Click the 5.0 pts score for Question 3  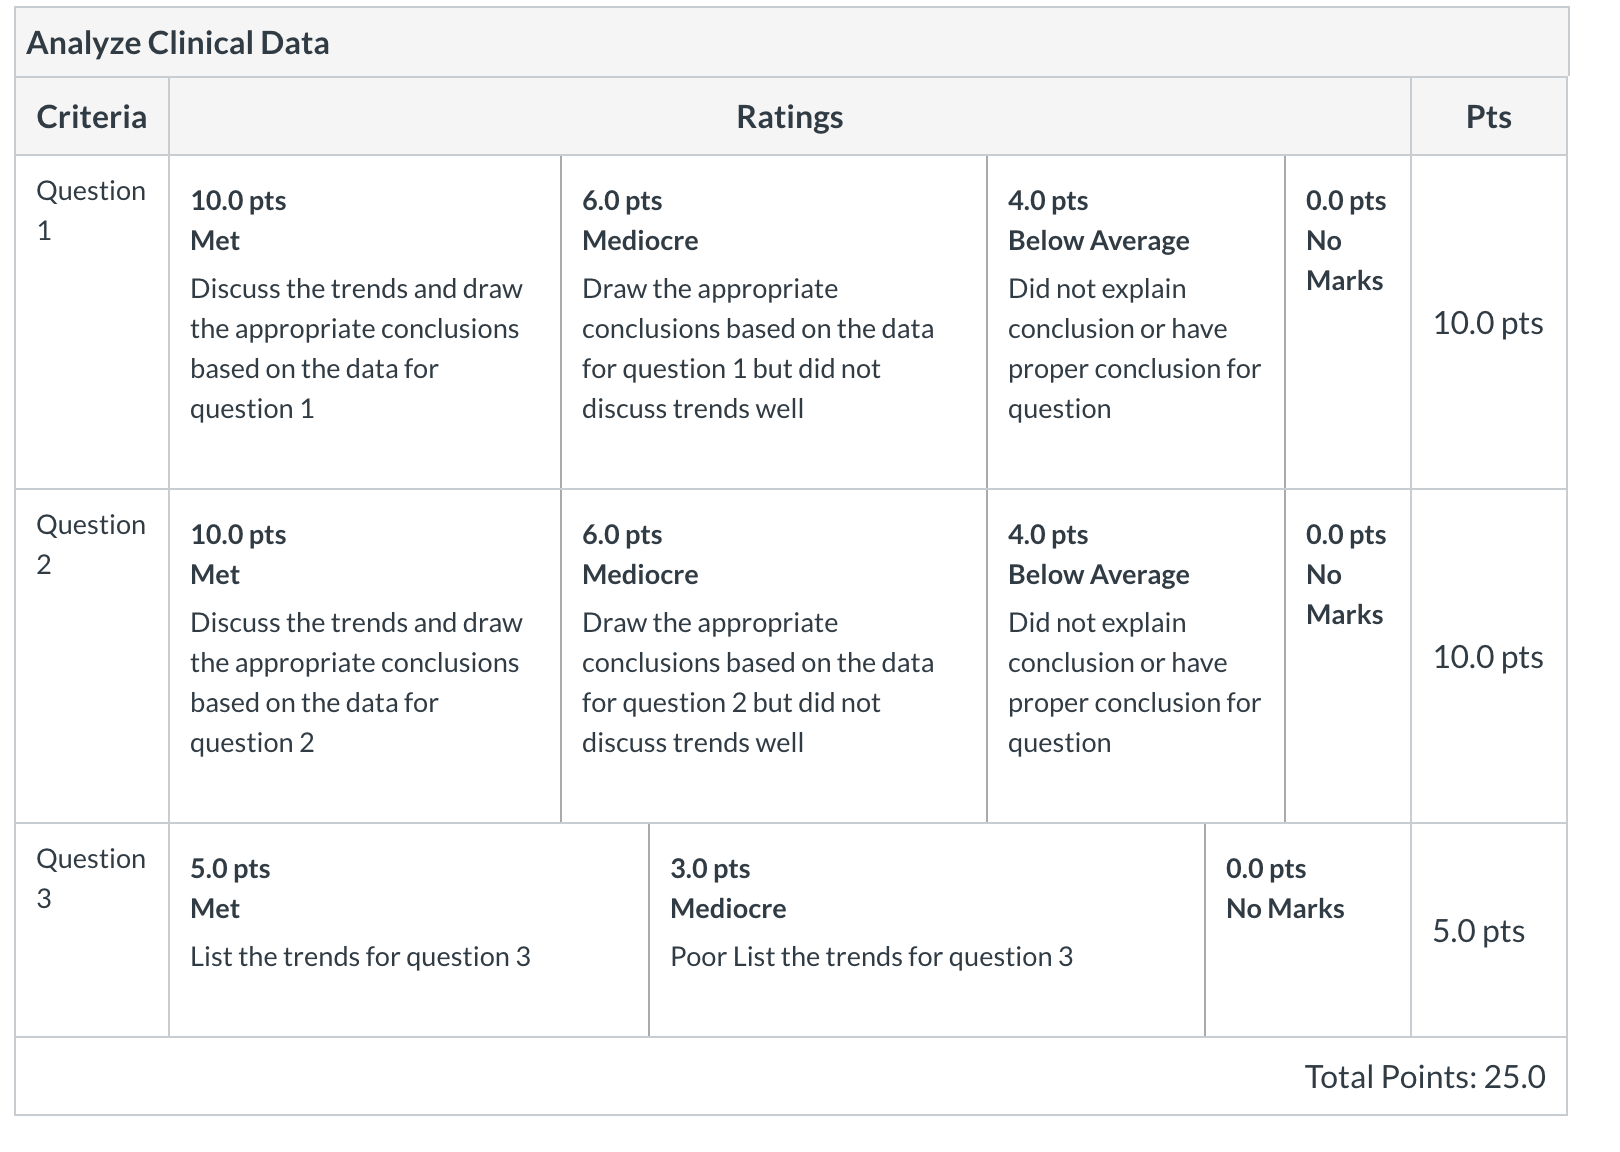point(1478,931)
